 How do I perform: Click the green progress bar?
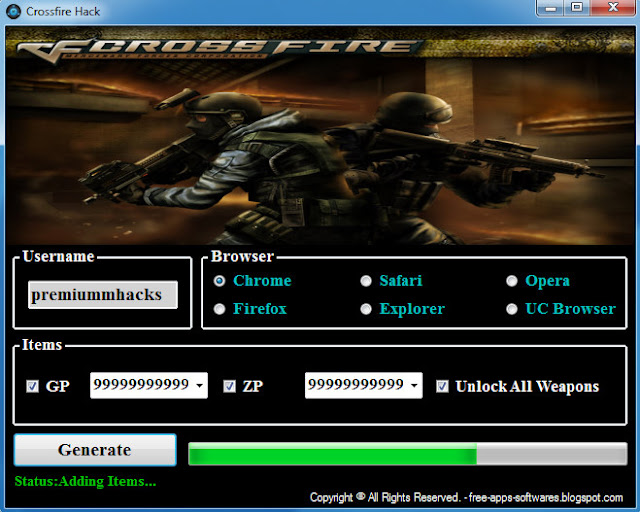[x=407, y=454]
